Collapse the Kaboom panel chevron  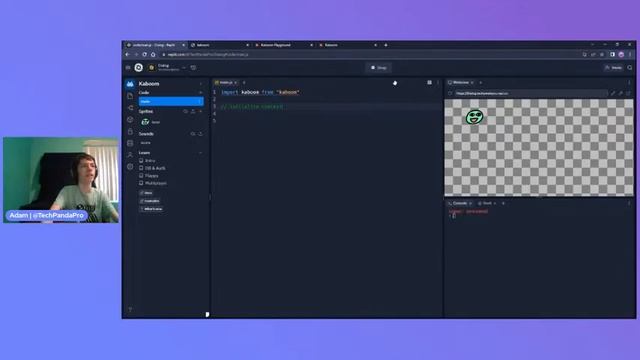click(x=200, y=84)
